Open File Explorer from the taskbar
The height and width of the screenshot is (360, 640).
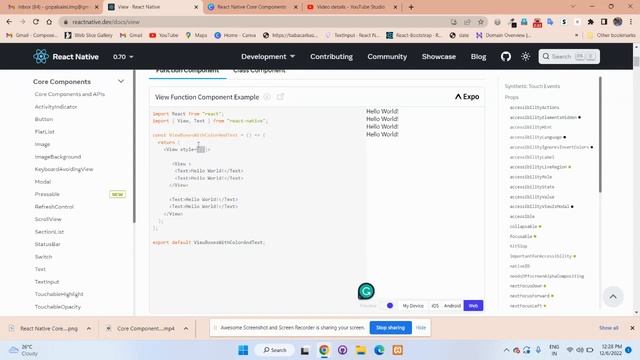(360, 350)
